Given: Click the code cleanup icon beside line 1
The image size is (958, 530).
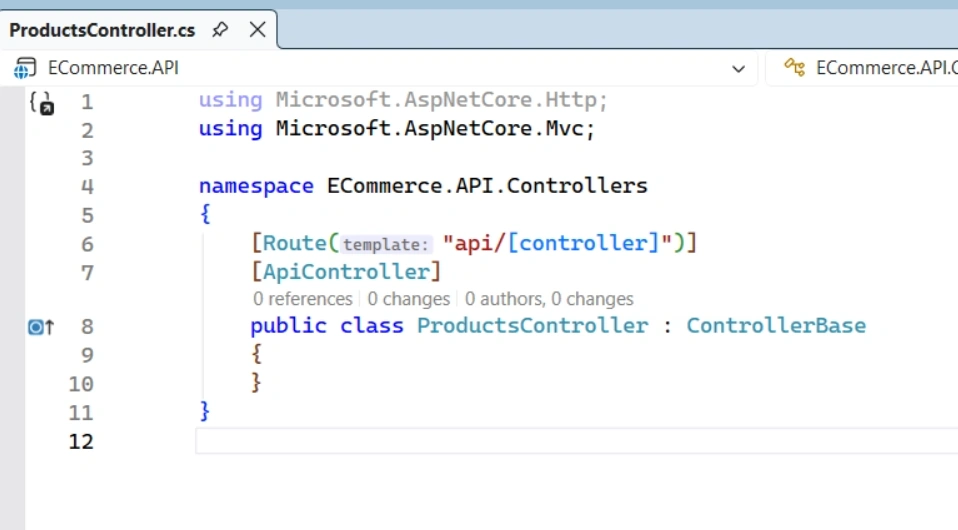Looking at the screenshot, I should pyautogui.click(x=42, y=103).
